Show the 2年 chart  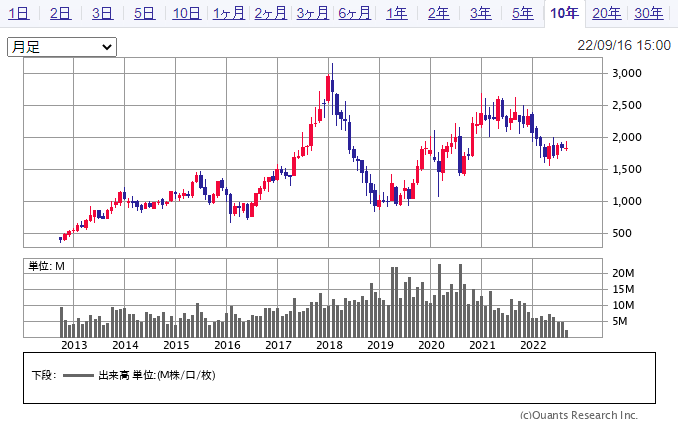(x=439, y=13)
